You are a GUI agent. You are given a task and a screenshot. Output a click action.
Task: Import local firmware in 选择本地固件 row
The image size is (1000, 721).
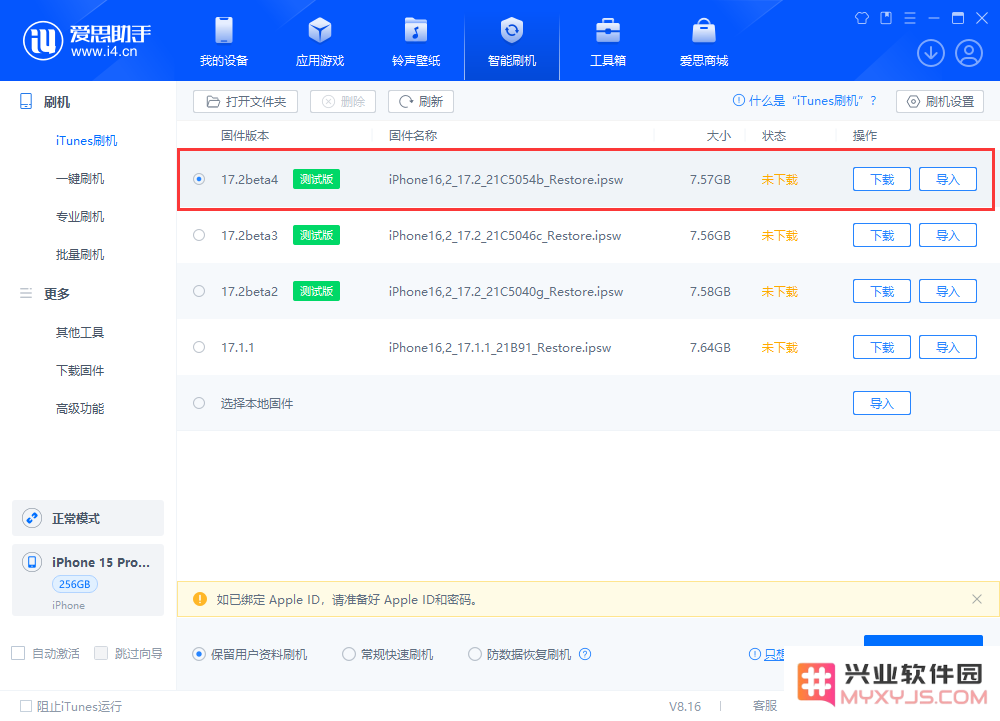coord(881,404)
